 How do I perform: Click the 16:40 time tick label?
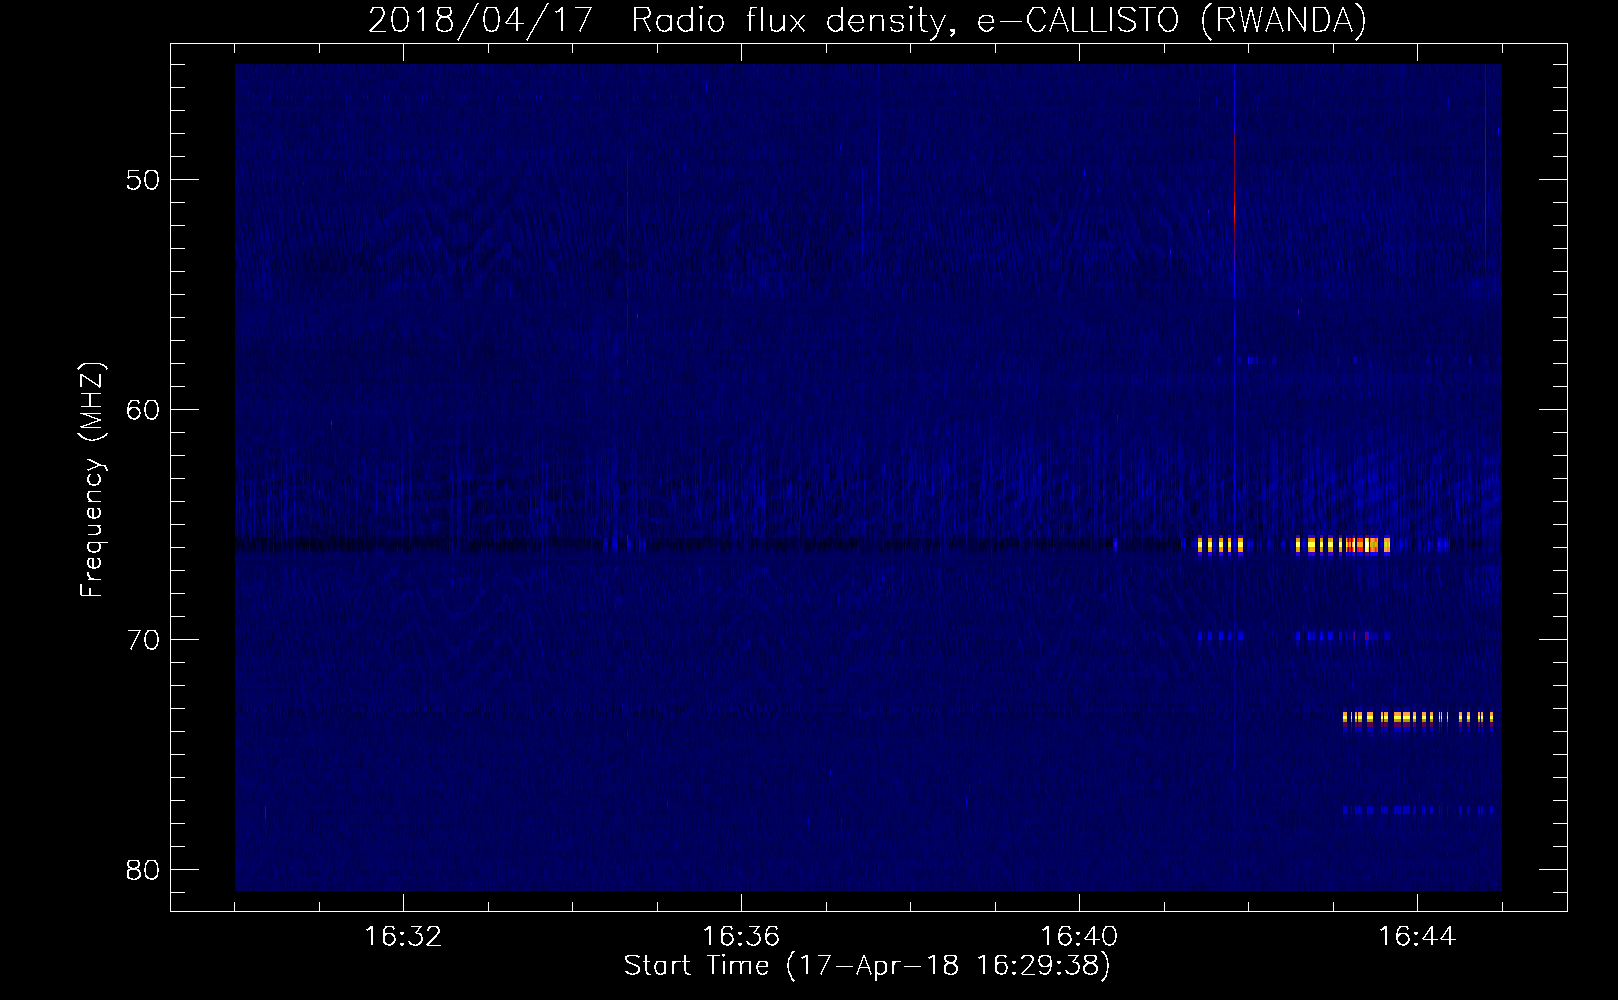1079,937
